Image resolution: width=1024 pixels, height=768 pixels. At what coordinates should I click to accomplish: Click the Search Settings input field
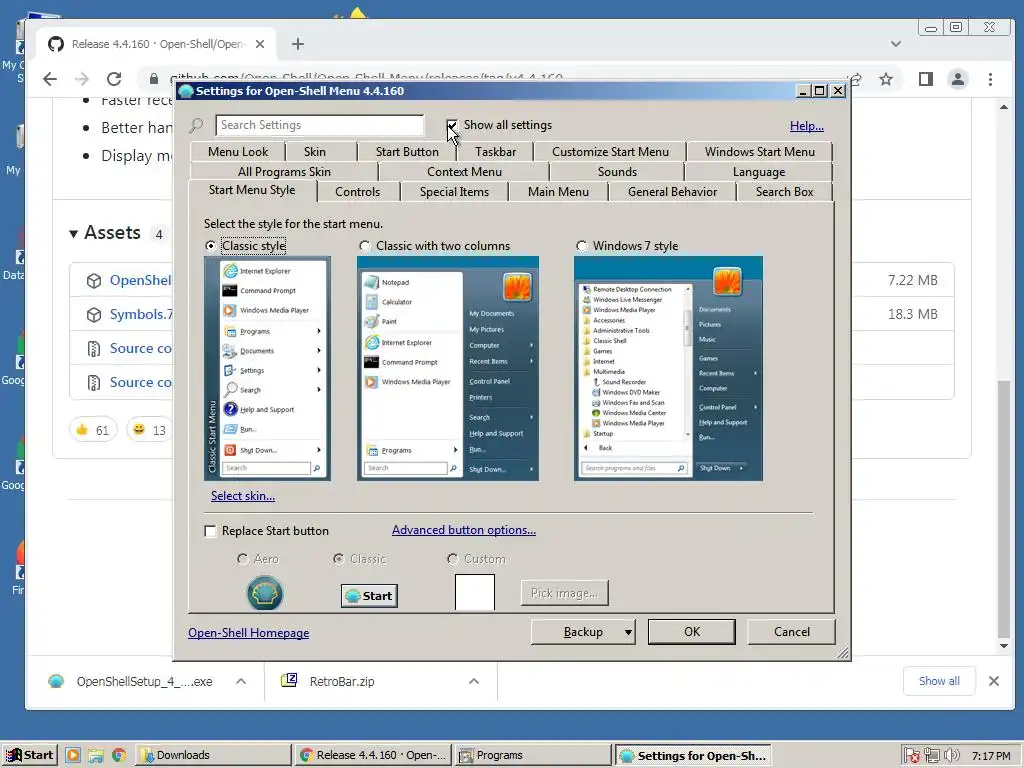pos(319,125)
